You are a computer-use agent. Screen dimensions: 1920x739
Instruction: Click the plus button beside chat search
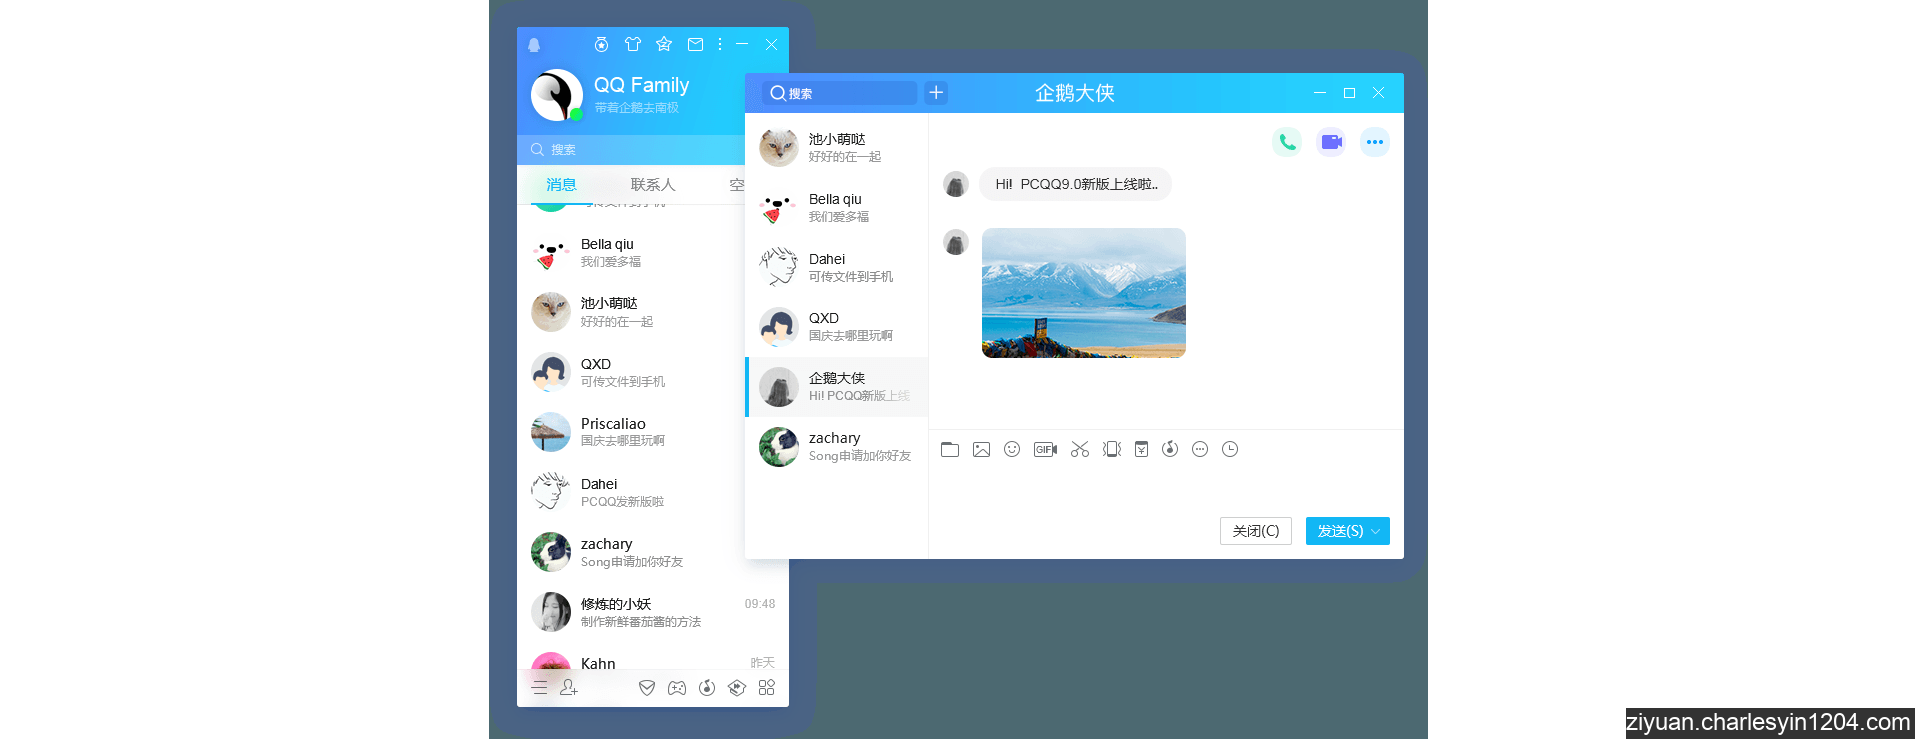point(936,93)
